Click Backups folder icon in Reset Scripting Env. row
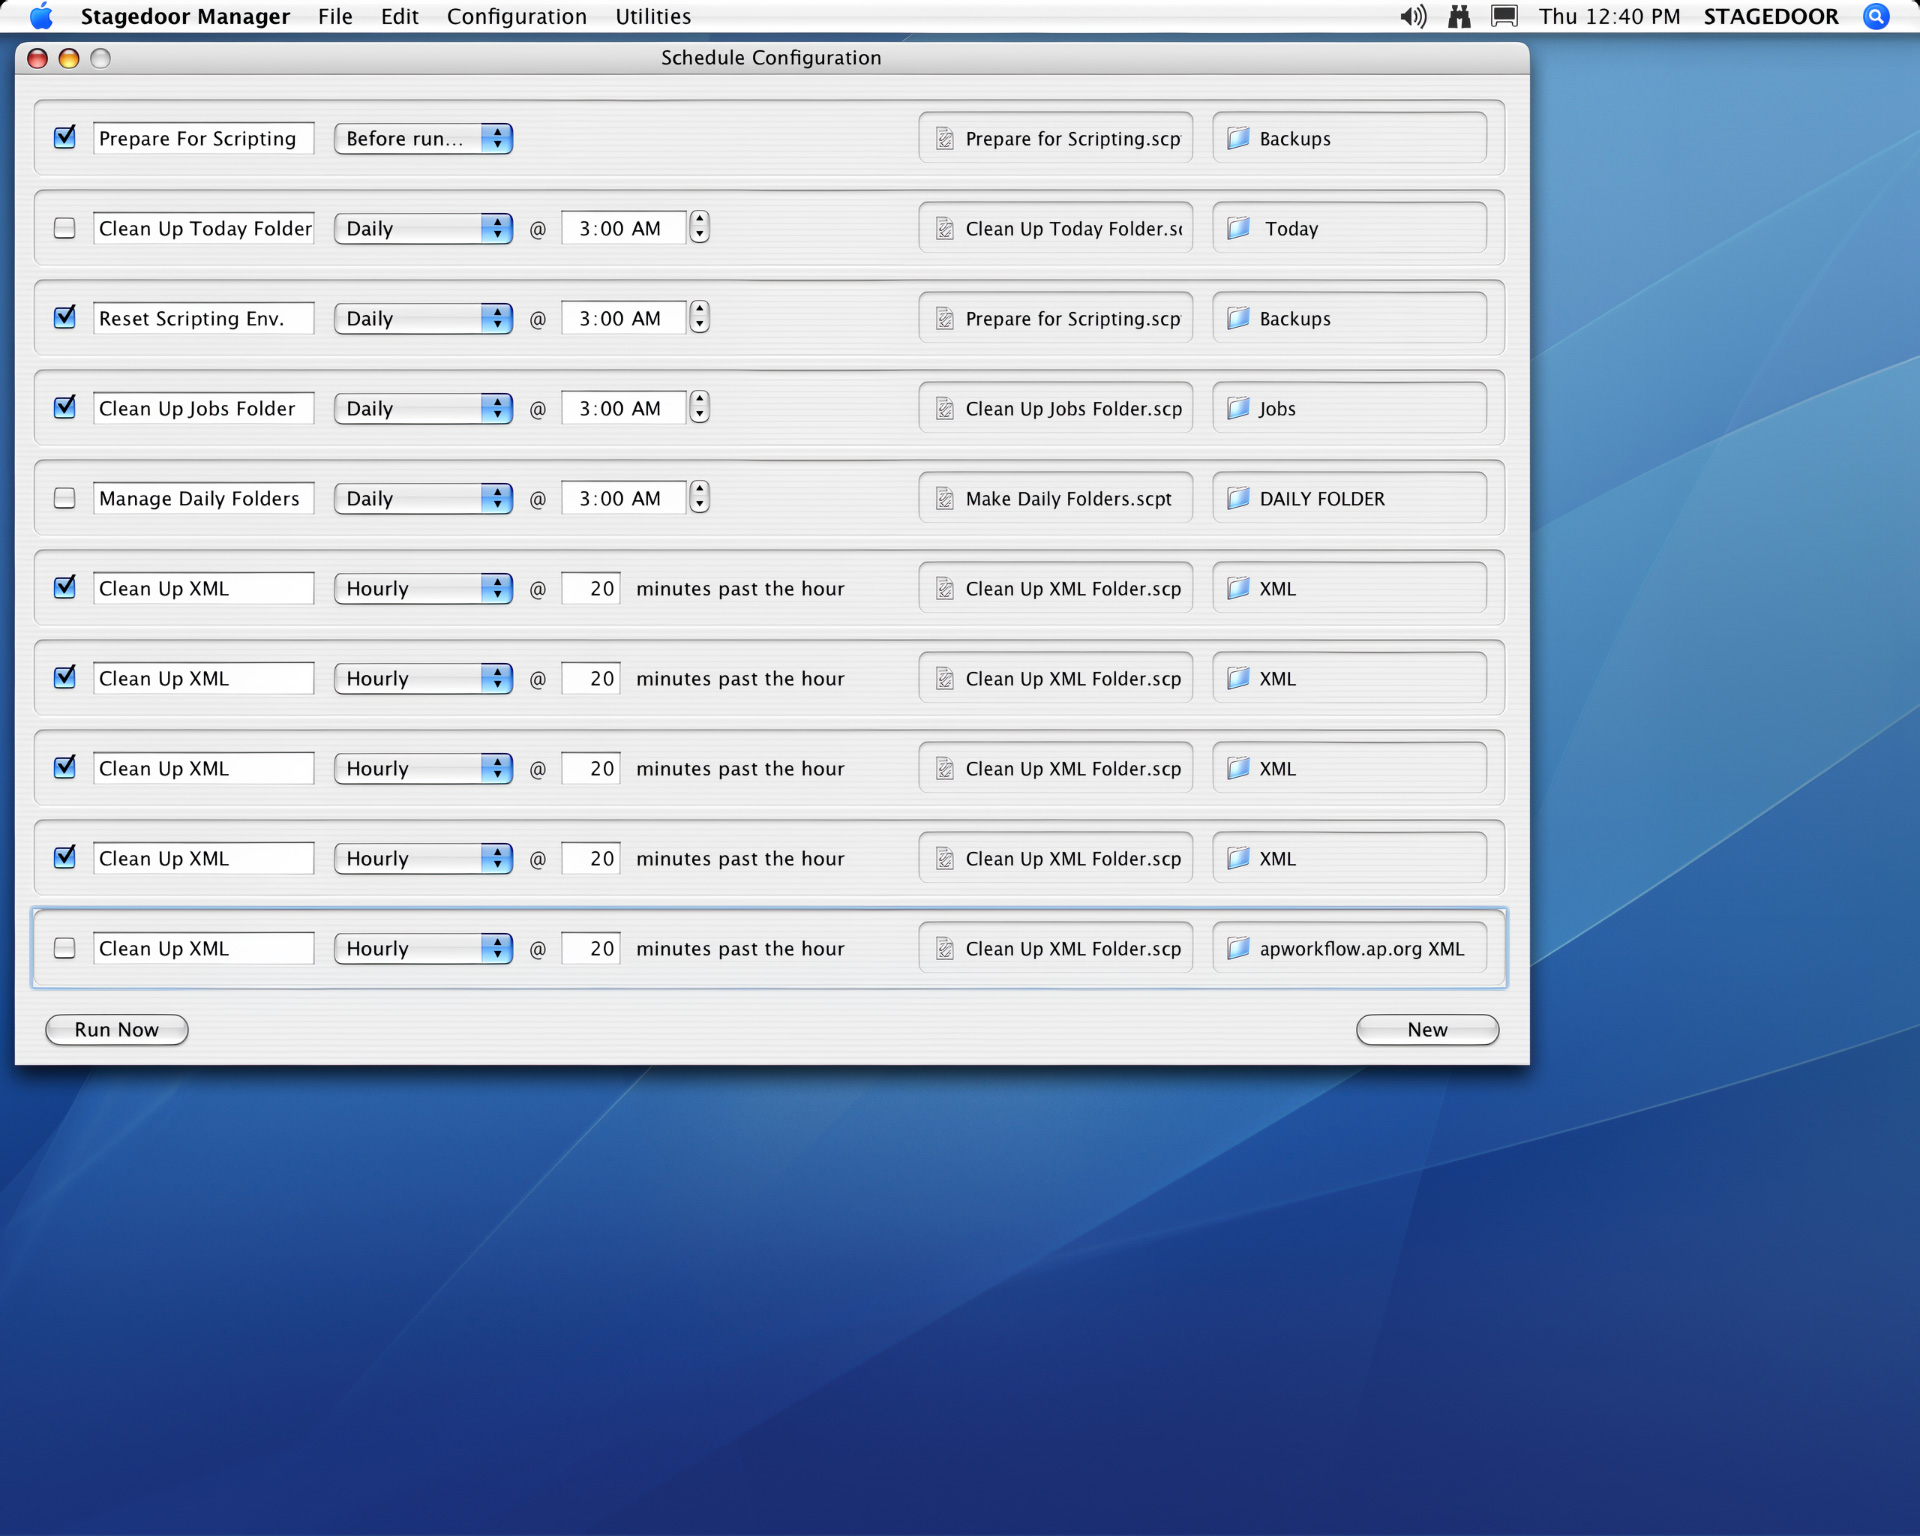This screenshot has height=1536, width=1920. pyautogui.click(x=1238, y=318)
